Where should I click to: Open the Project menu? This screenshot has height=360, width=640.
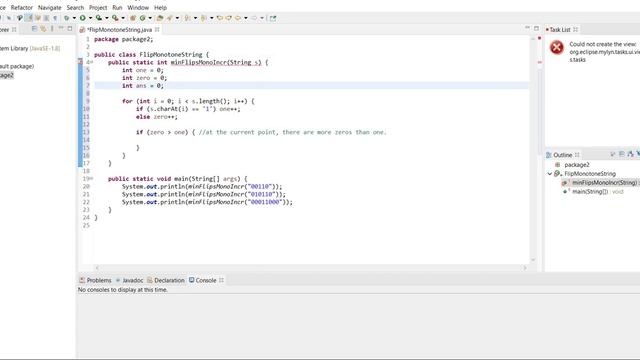click(98, 7)
